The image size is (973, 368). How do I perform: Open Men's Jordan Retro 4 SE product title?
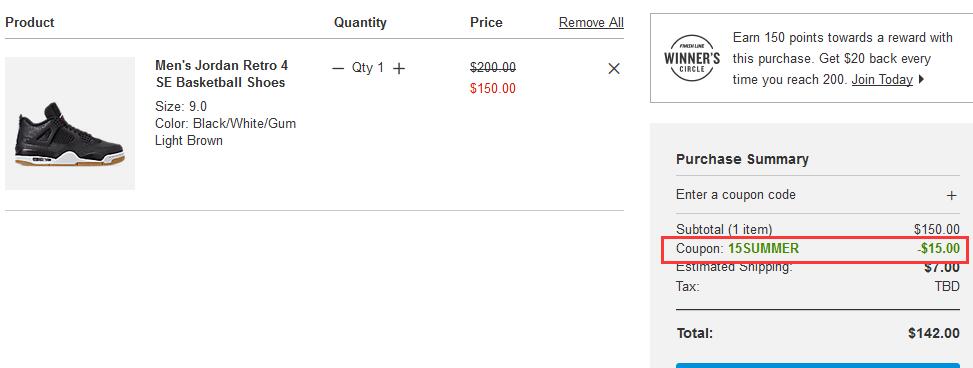tap(222, 74)
